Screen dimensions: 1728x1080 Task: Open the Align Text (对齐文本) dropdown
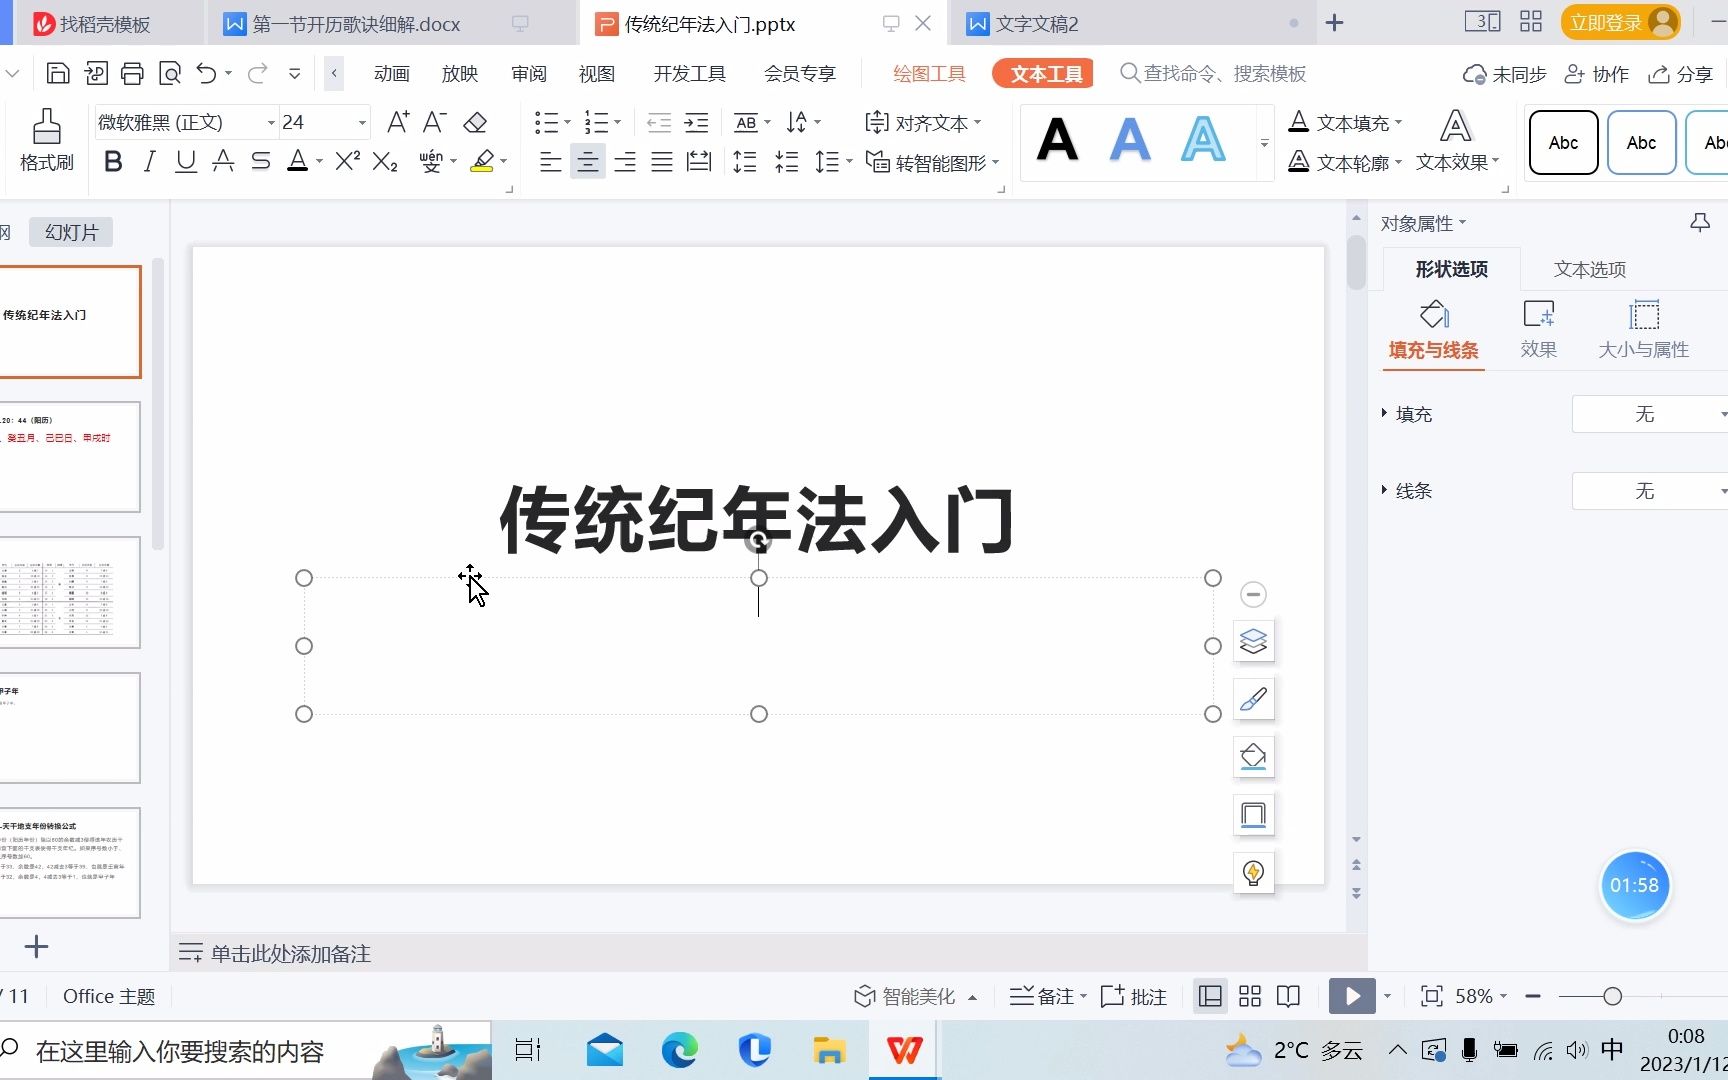coord(923,122)
